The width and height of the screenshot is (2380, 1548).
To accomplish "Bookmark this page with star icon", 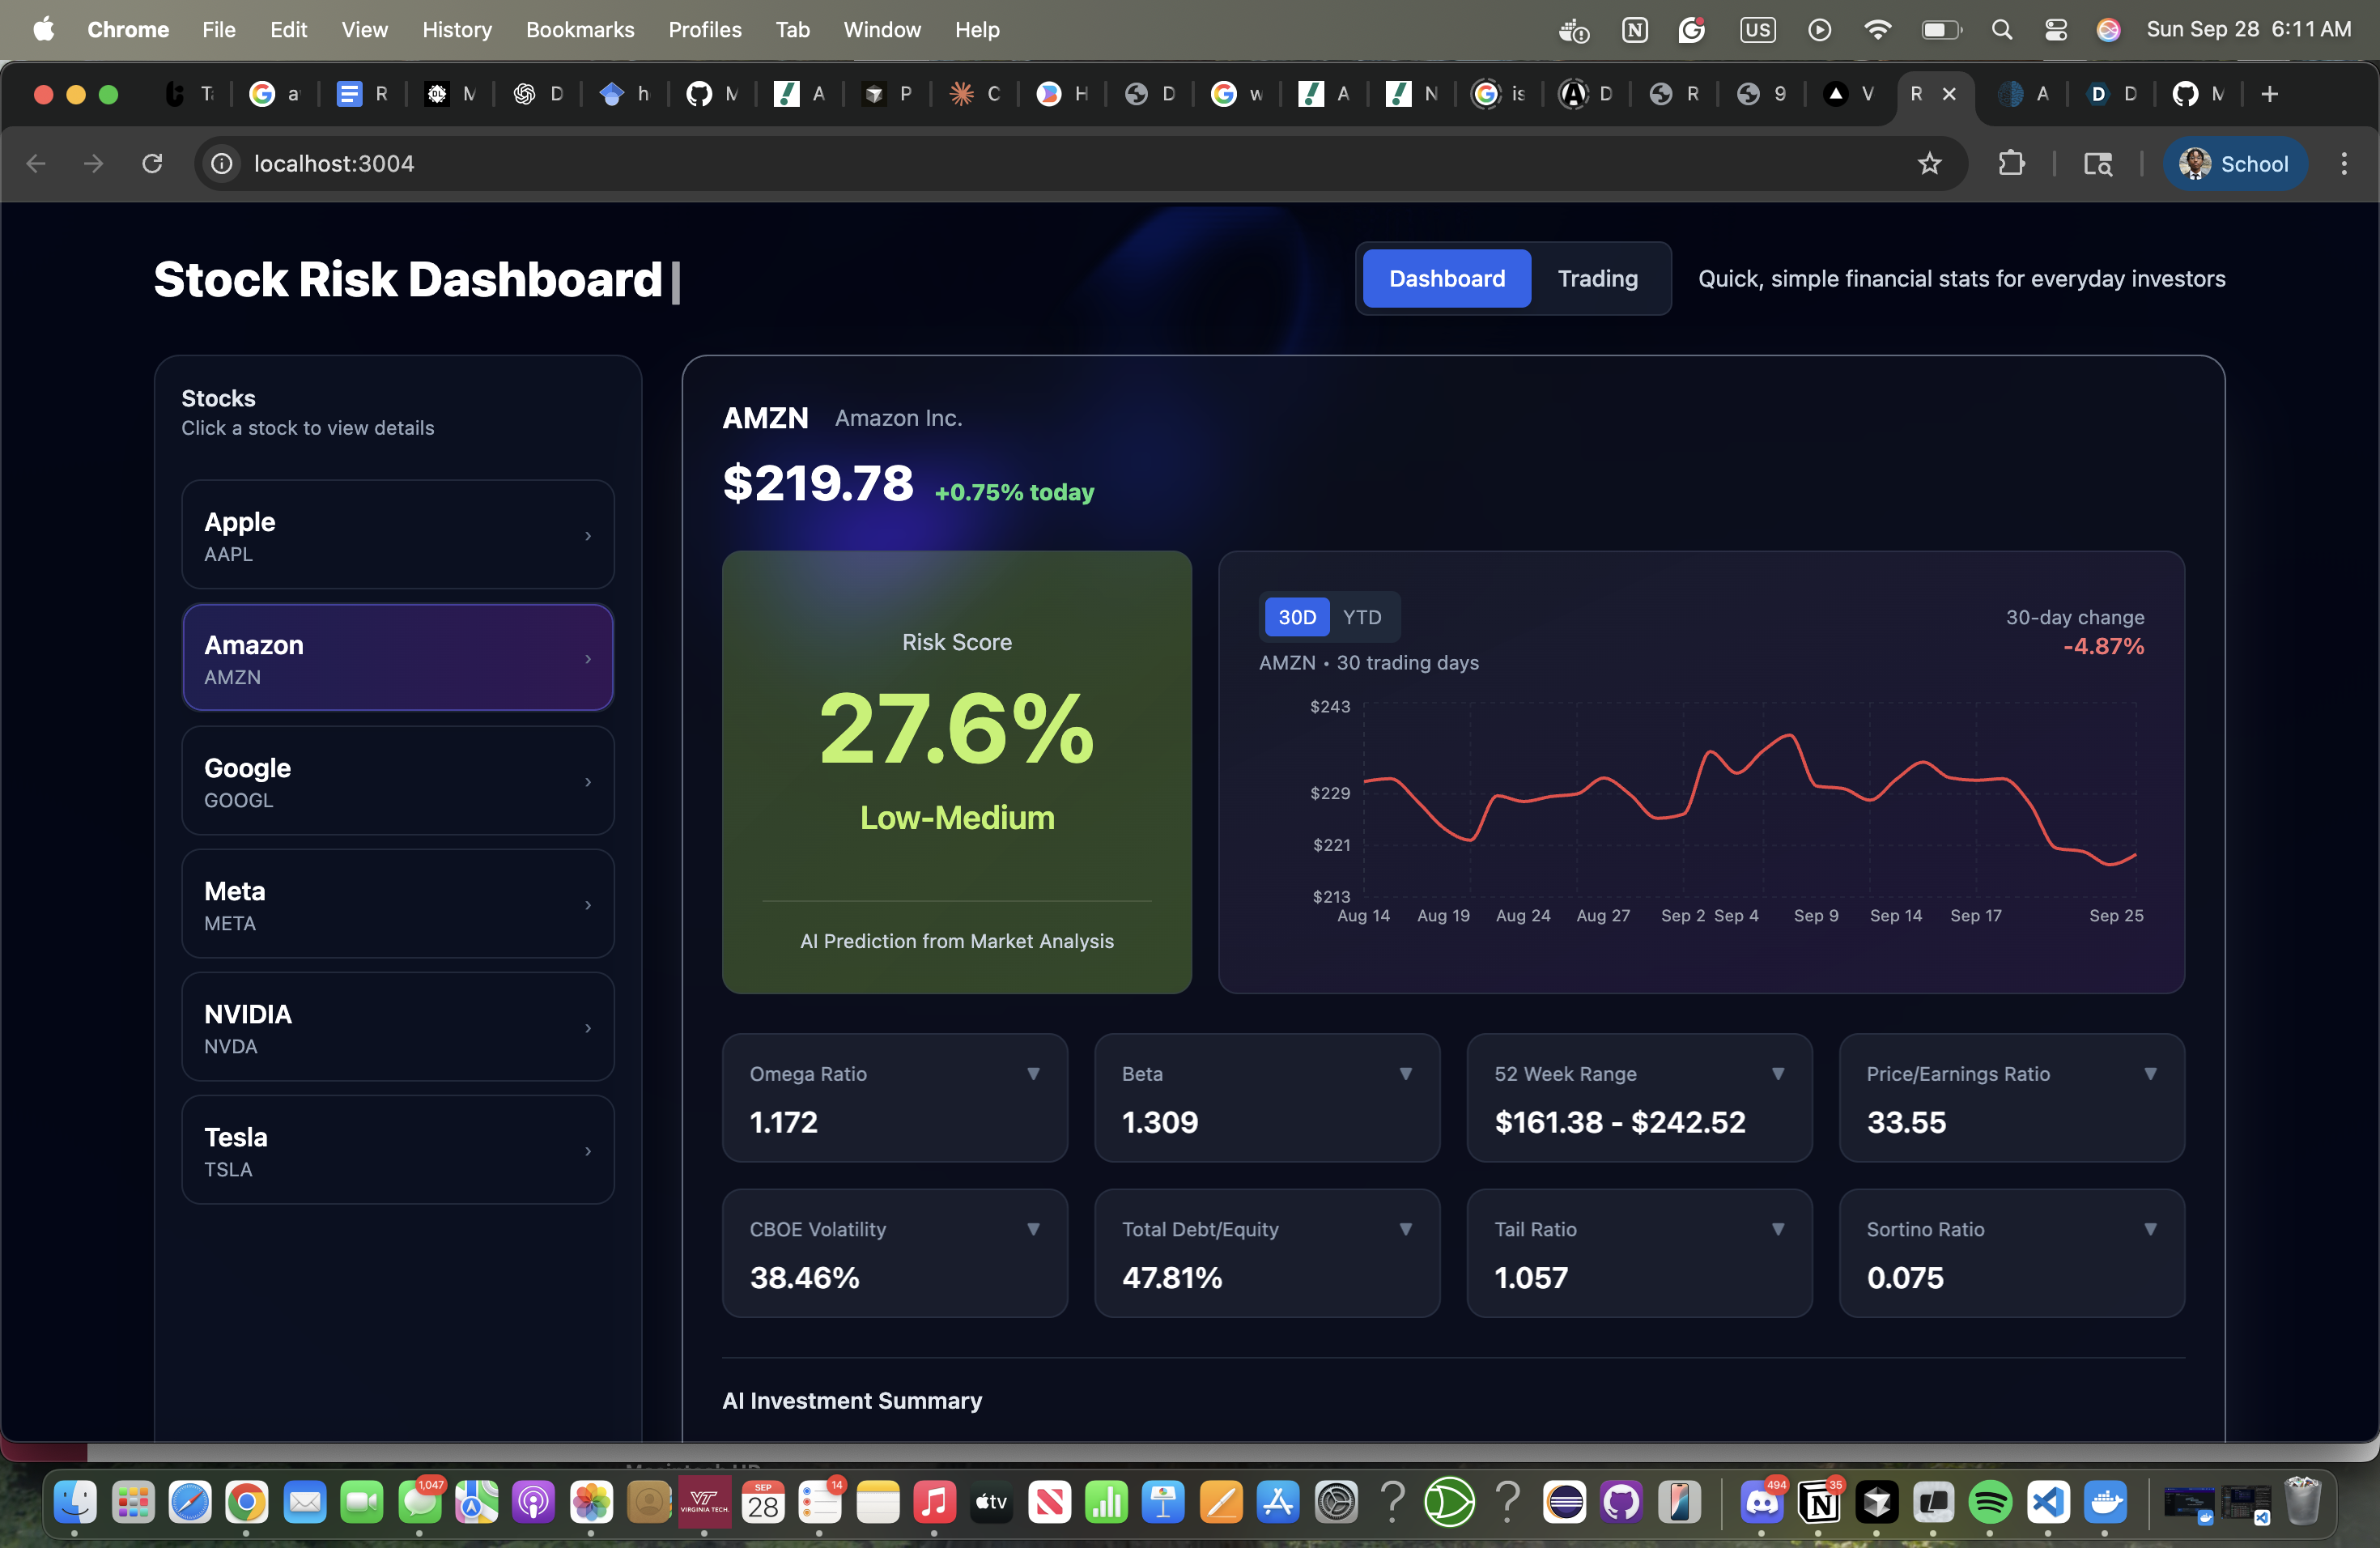I will point(1929,163).
